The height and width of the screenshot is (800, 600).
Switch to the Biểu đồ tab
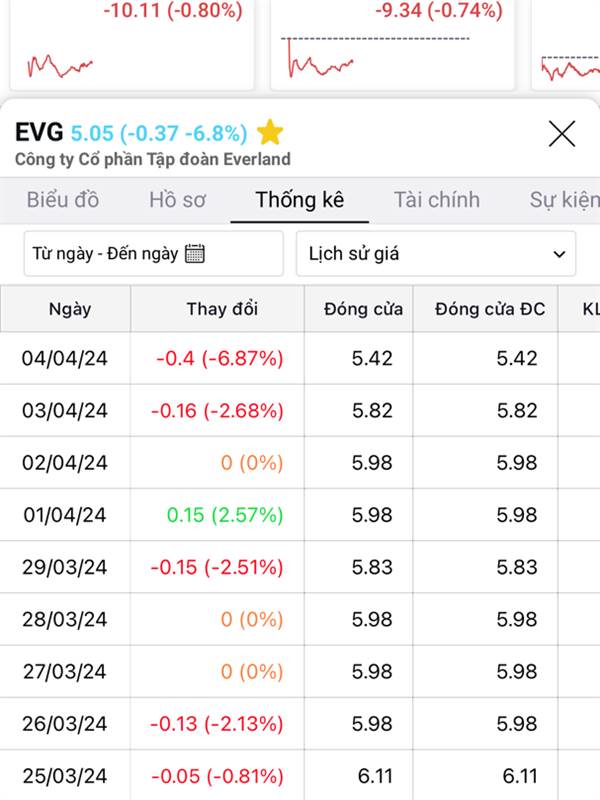tap(63, 200)
